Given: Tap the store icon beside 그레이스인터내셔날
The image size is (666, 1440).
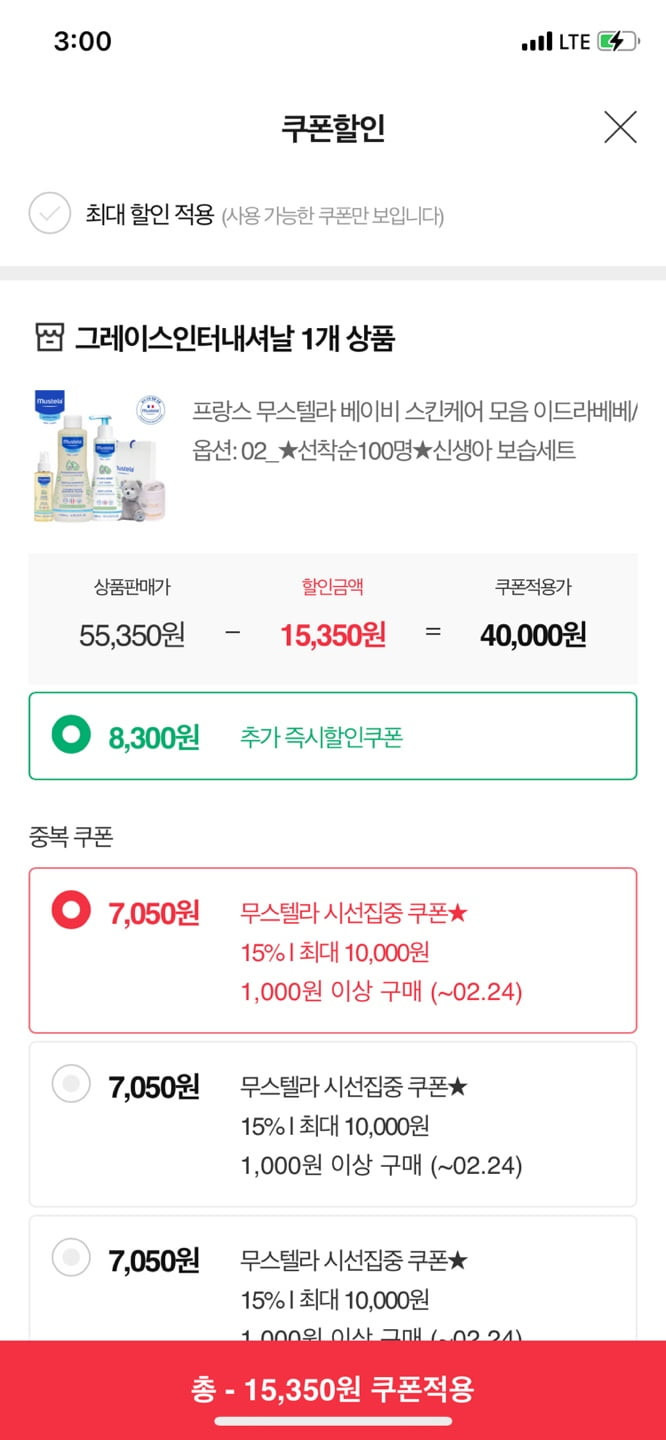Looking at the screenshot, I should click(x=49, y=338).
